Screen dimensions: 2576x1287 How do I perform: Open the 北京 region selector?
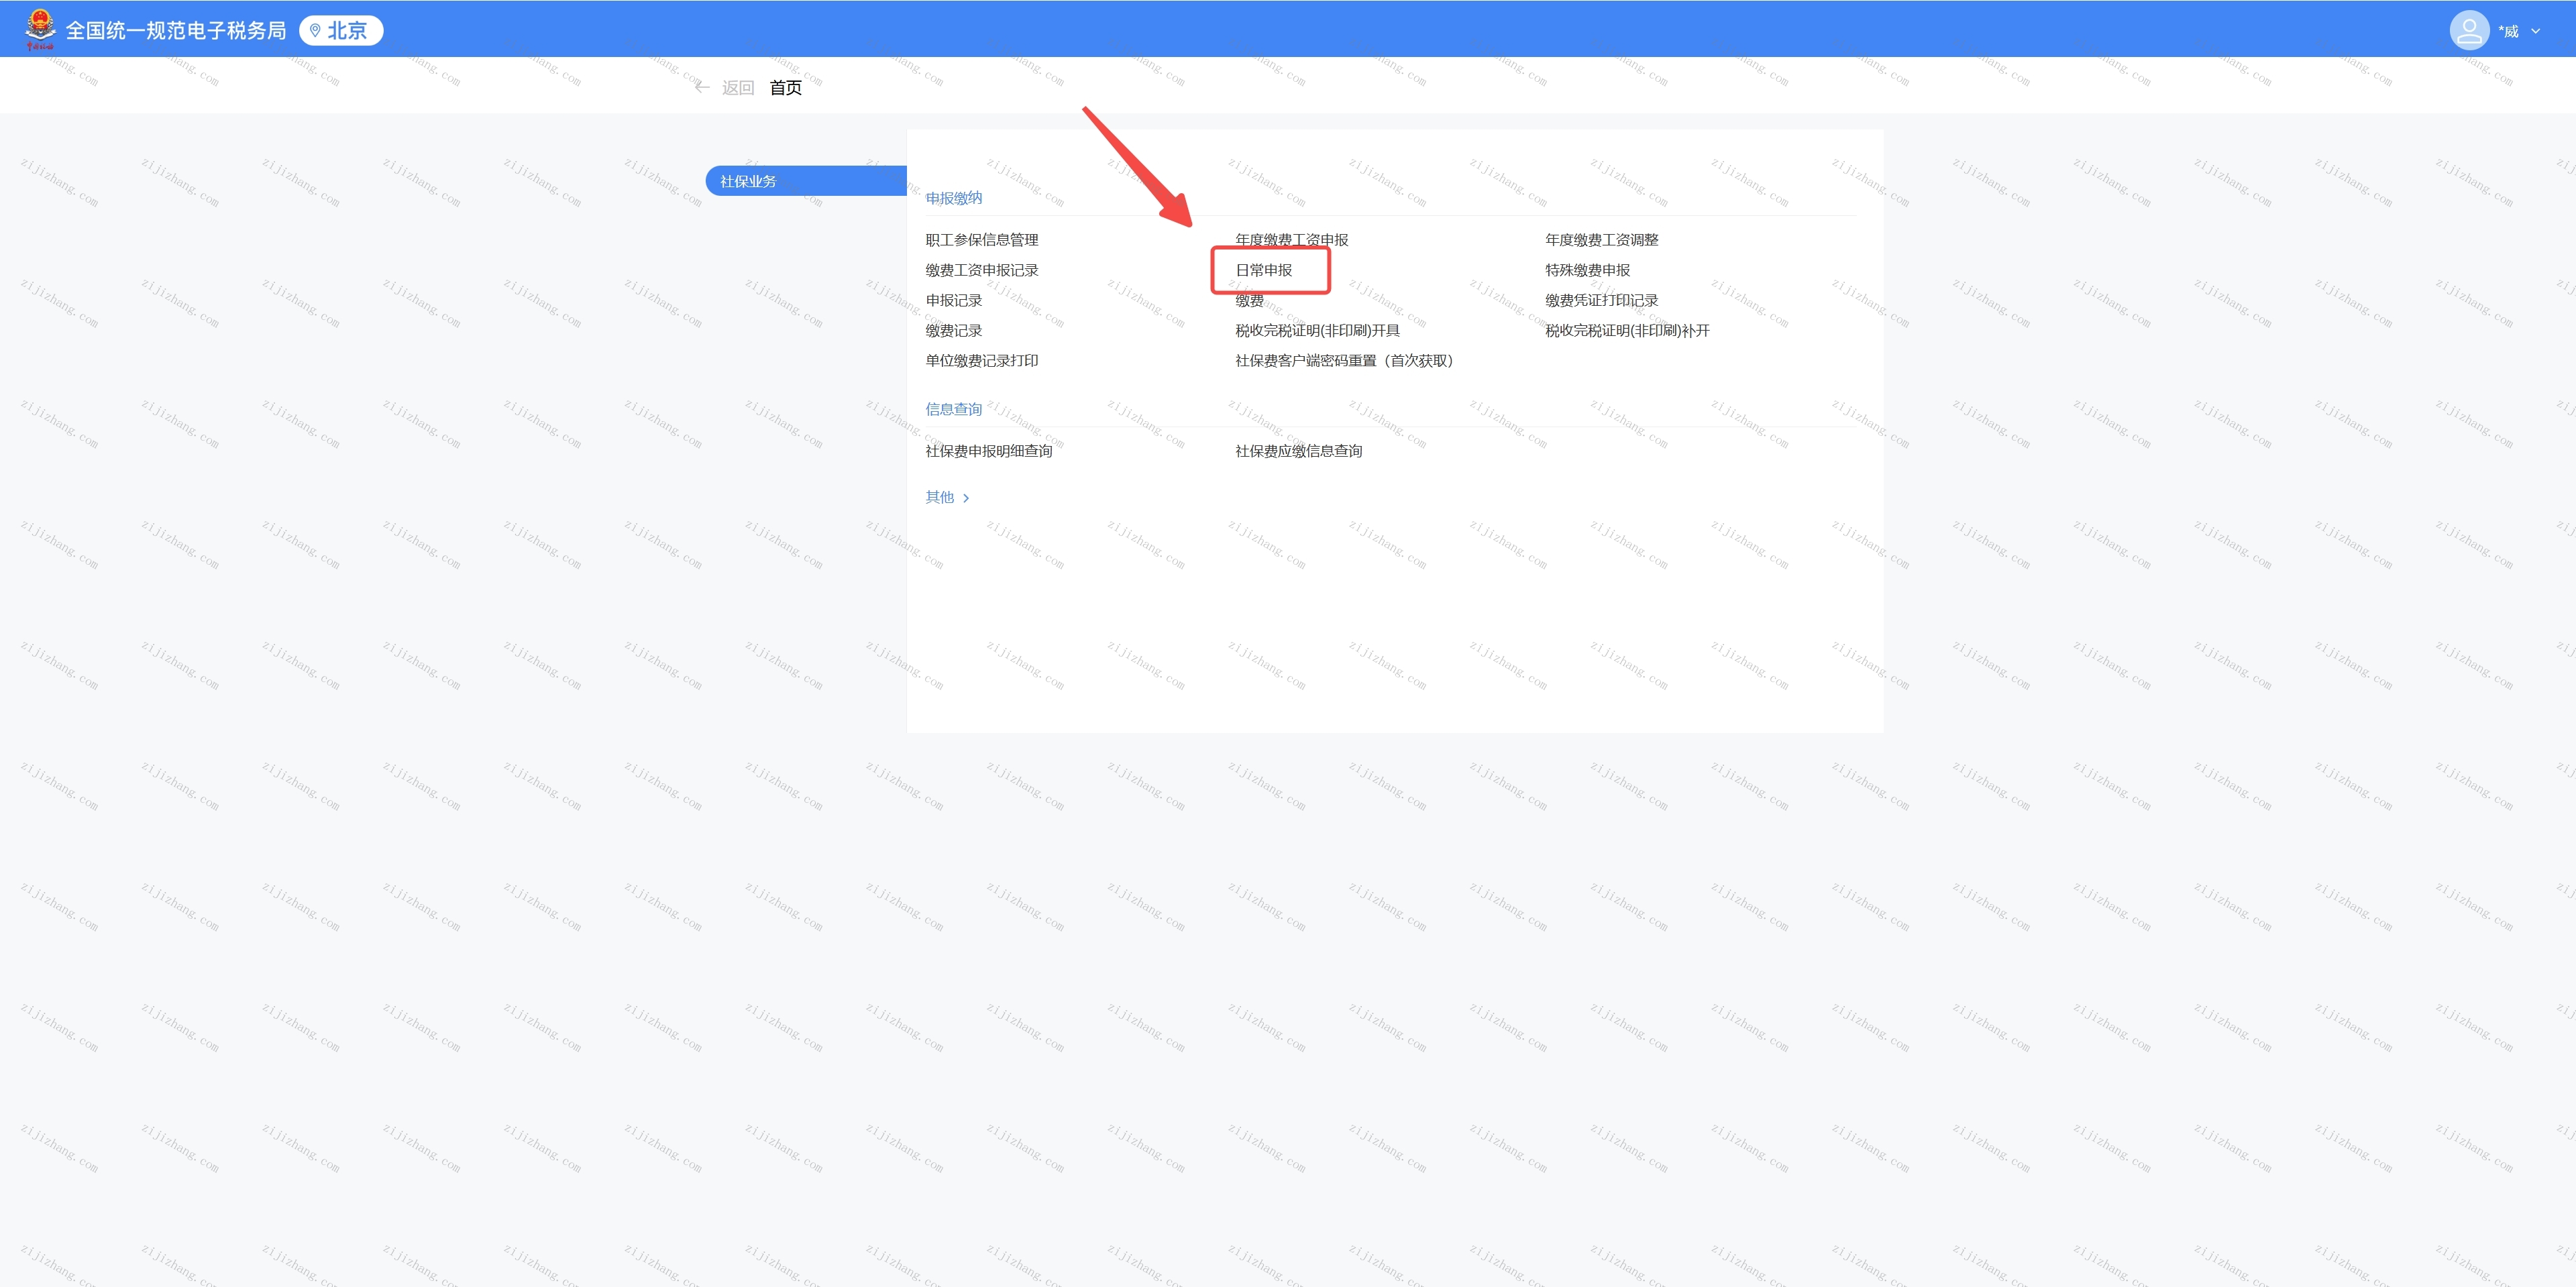tap(341, 31)
